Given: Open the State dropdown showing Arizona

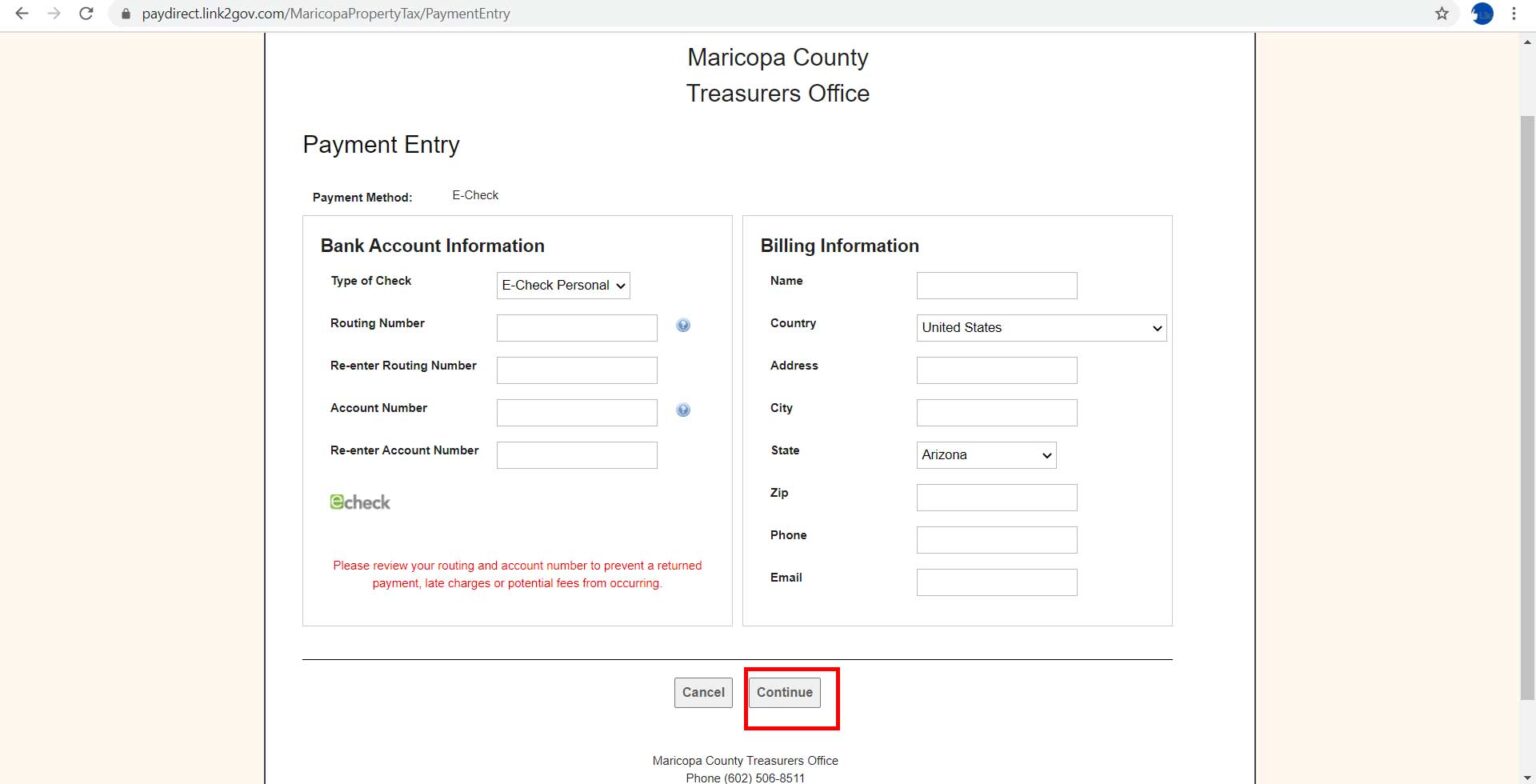Looking at the screenshot, I should [985, 455].
